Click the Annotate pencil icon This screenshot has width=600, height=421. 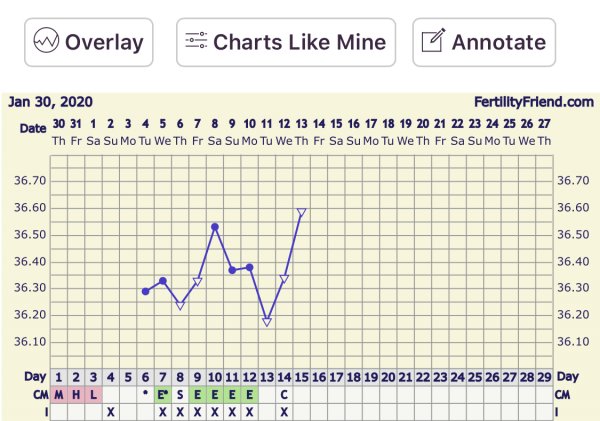point(432,43)
